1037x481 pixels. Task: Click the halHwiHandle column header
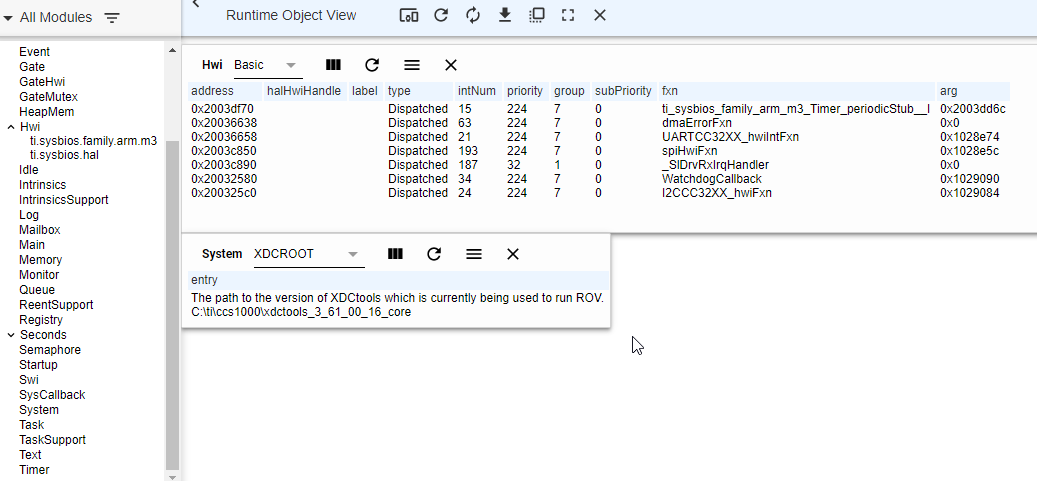(304, 91)
